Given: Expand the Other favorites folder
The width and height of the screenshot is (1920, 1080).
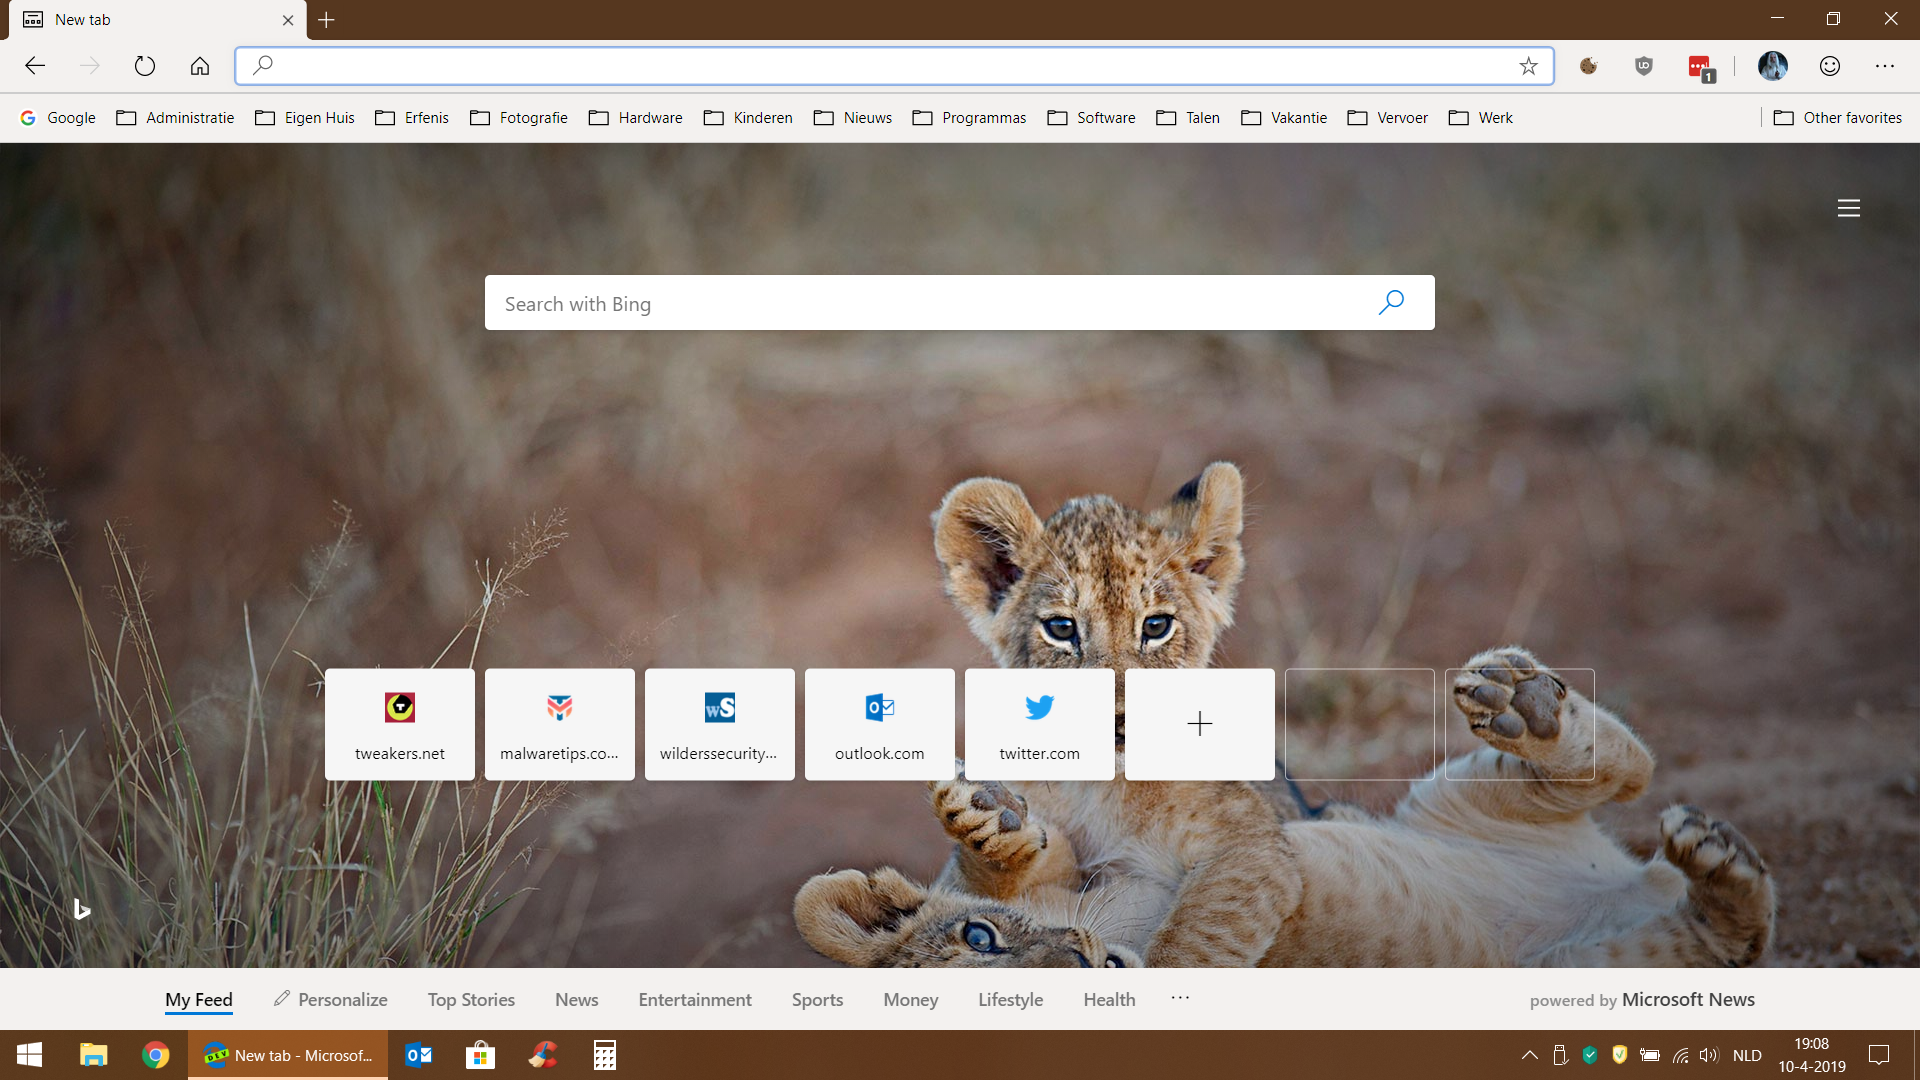Looking at the screenshot, I should point(1837,118).
